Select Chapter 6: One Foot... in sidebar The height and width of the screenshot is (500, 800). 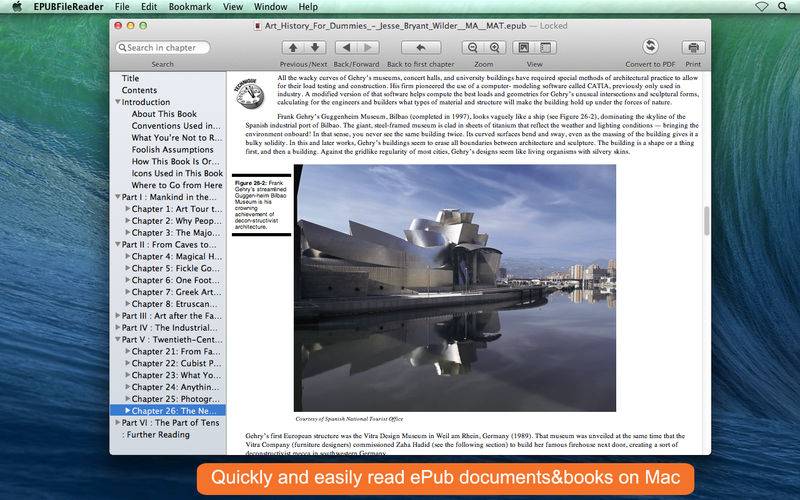[176, 280]
